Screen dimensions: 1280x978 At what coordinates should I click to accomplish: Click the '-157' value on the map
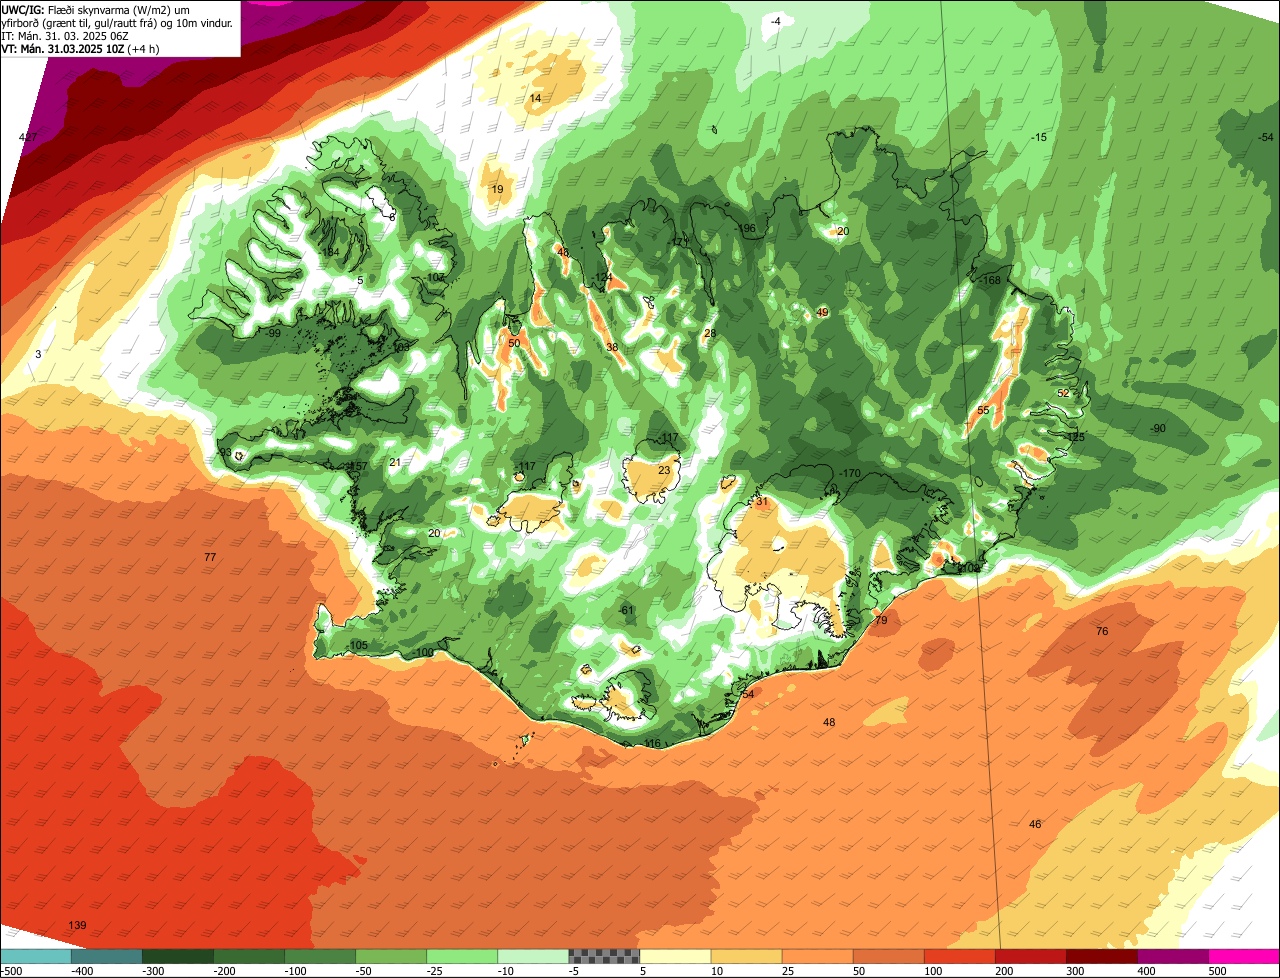[356, 467]
